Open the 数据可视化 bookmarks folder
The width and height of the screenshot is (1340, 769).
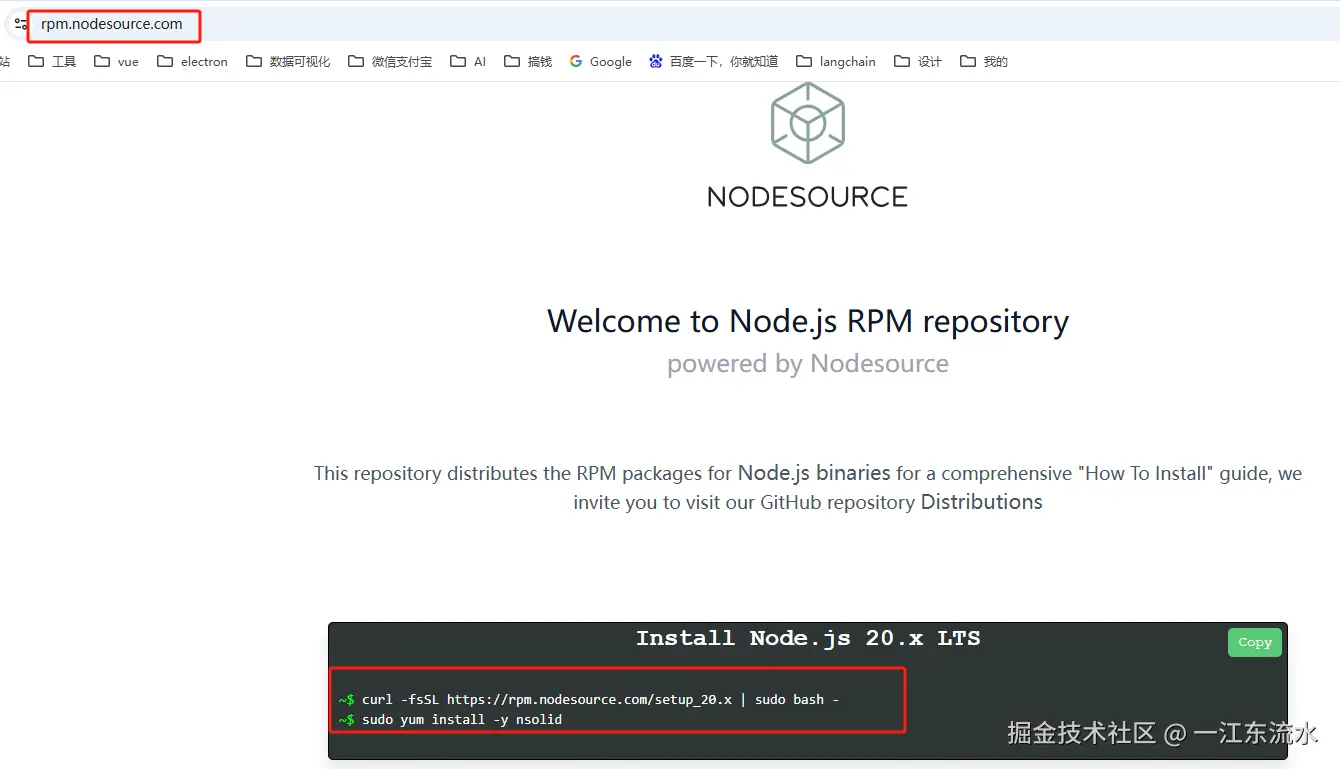pyautogui.click(x=288, y=61)
